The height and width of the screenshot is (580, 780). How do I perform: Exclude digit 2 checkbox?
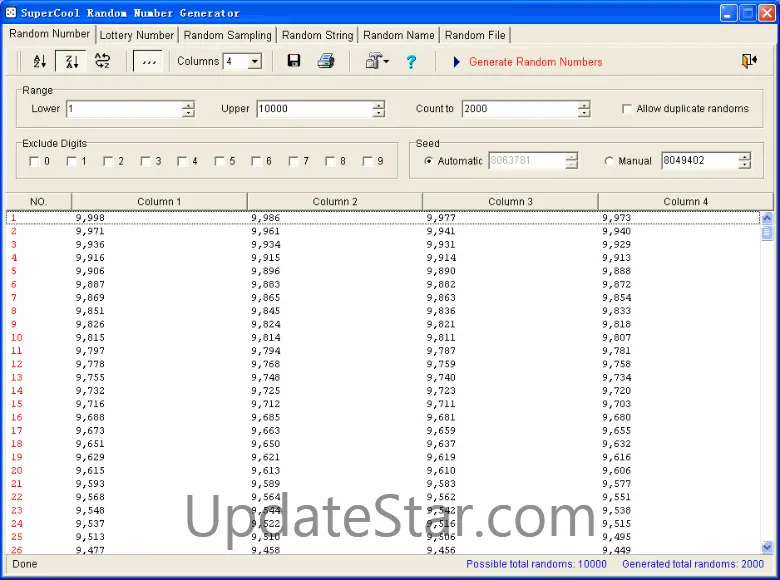(108, 161)
